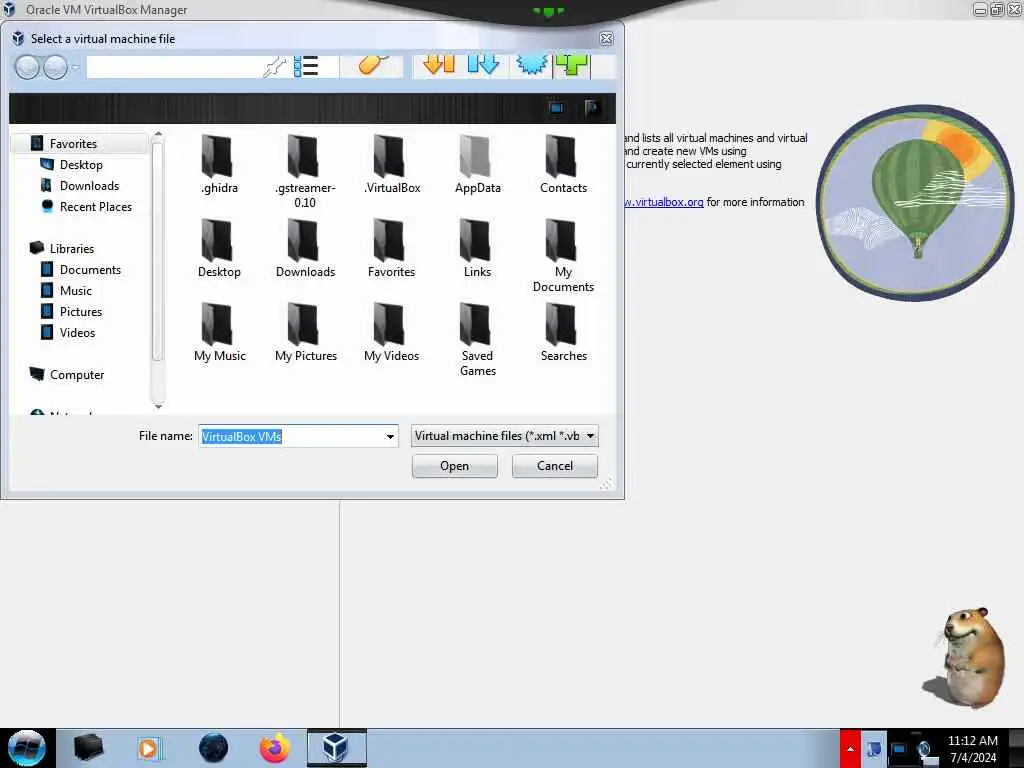Image resolution: width=1024 pixels, height=768 pixels.
Task: Go forward using the round forward button
Action: point(55,67)
